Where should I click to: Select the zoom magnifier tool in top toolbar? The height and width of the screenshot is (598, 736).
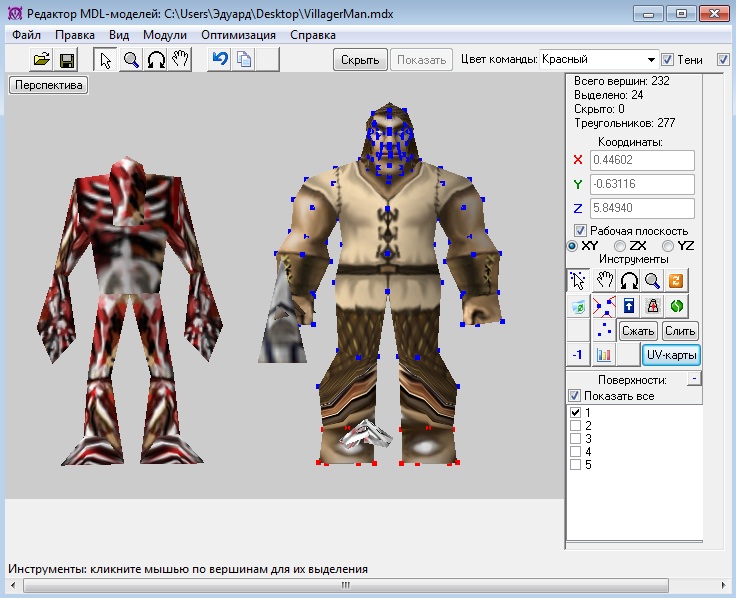(x=131, y=60)
